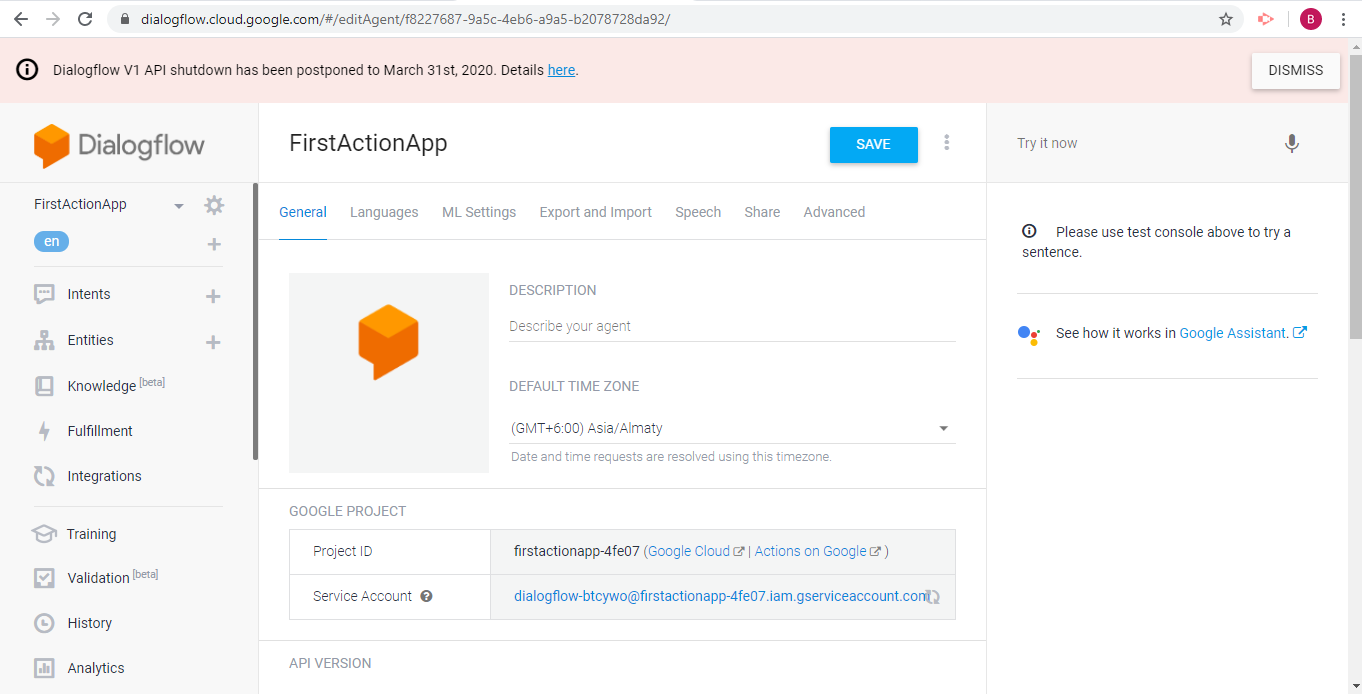The height and width of the screenshot is (694, 1362).
Task: Dismiss the V1 API shutdown banner
Action: 1295,70
